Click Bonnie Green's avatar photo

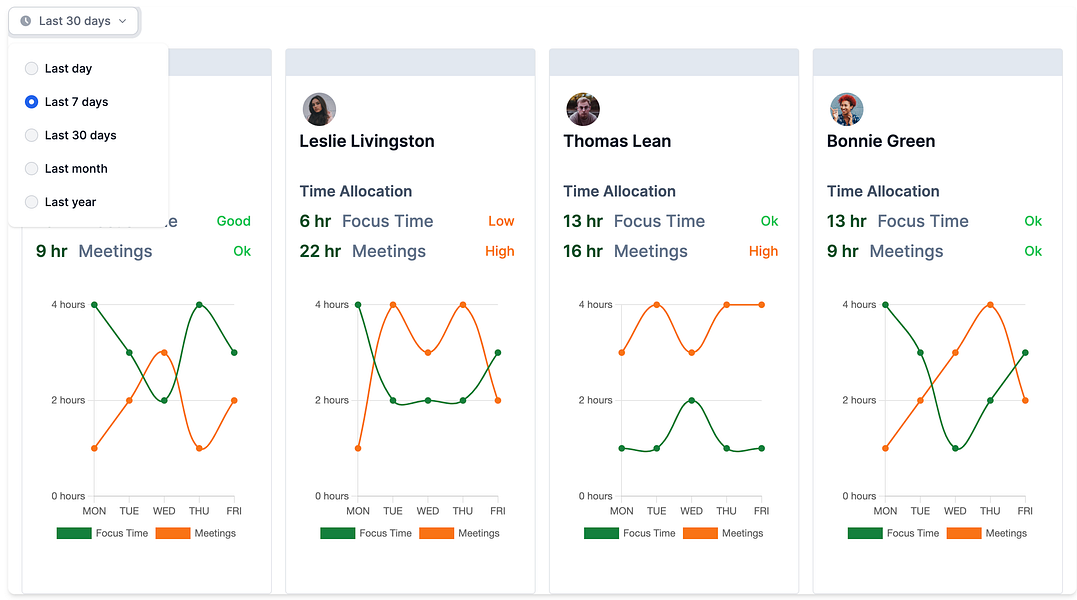[x=847, y=109]
